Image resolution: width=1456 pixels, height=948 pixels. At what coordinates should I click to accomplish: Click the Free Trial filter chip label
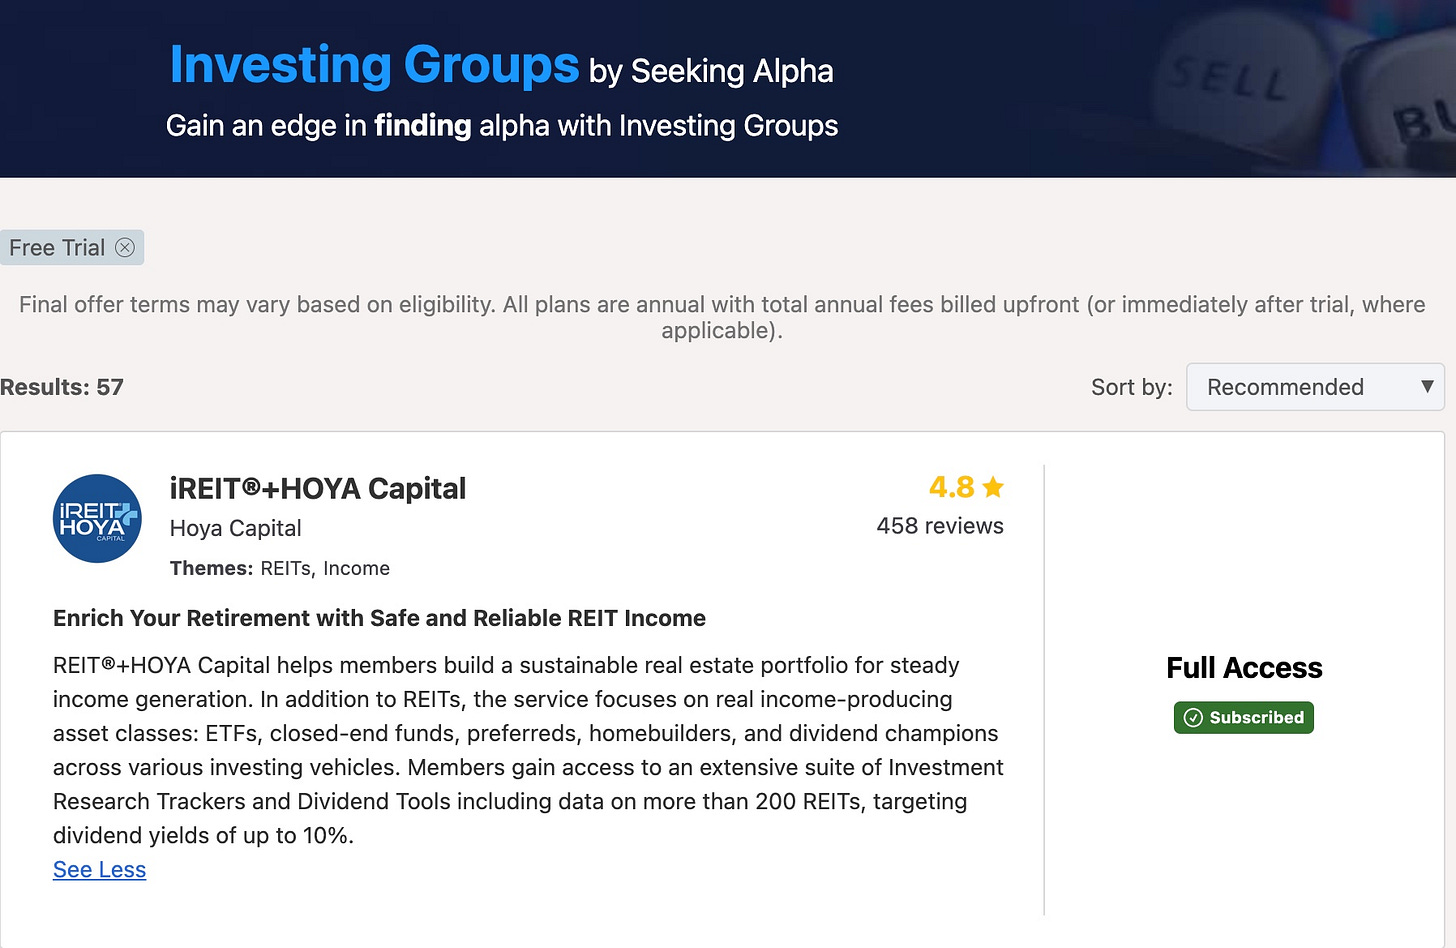[57, 248]
